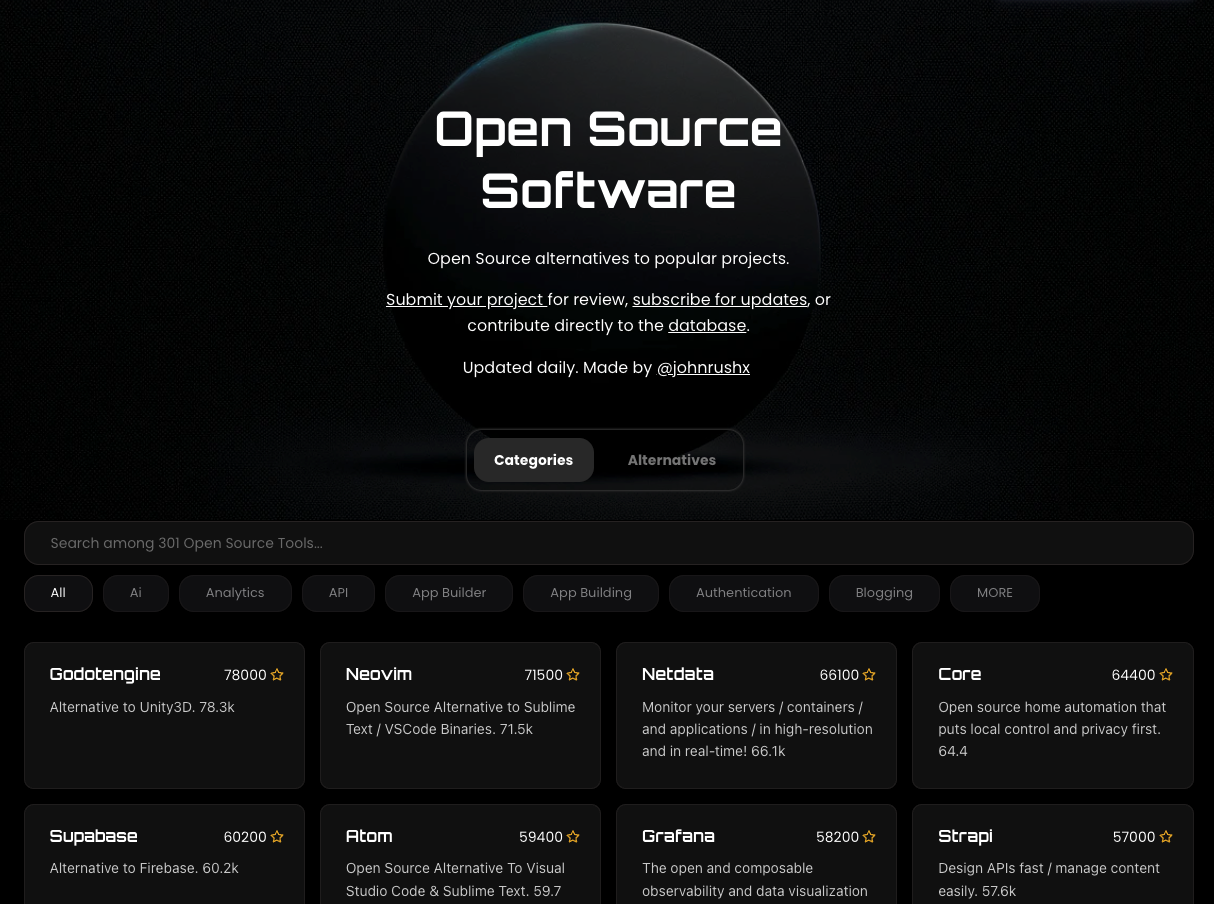Click the 71500 star count
1214x904 pixels.
(543, 675)
